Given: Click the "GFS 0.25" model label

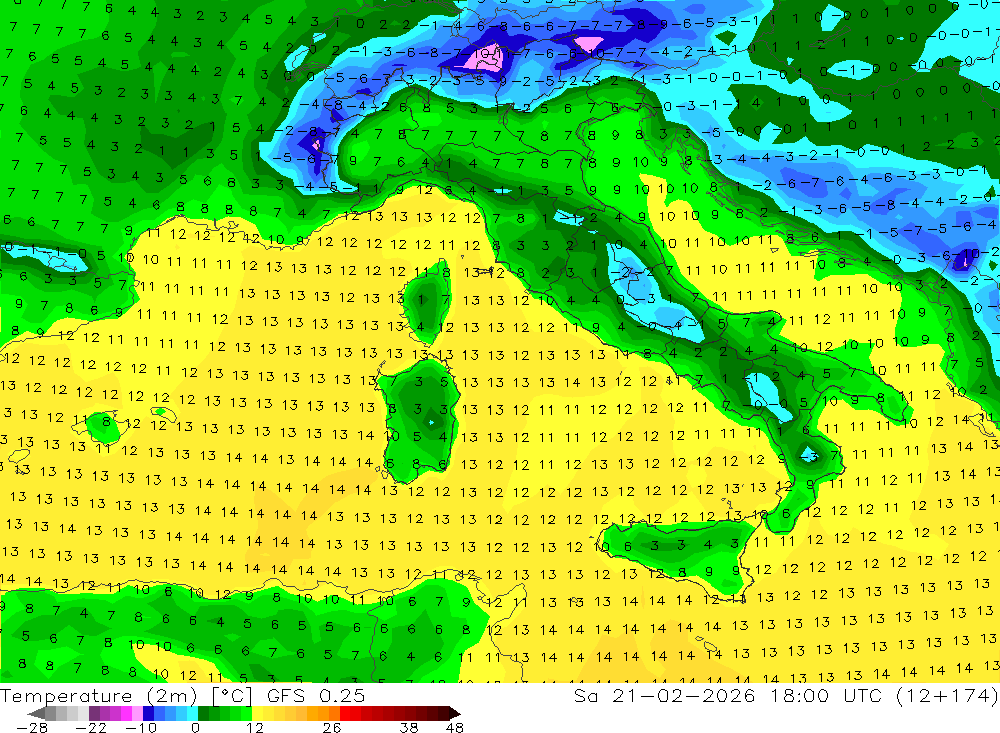Looking at the screenshot, I should (316, 696).
